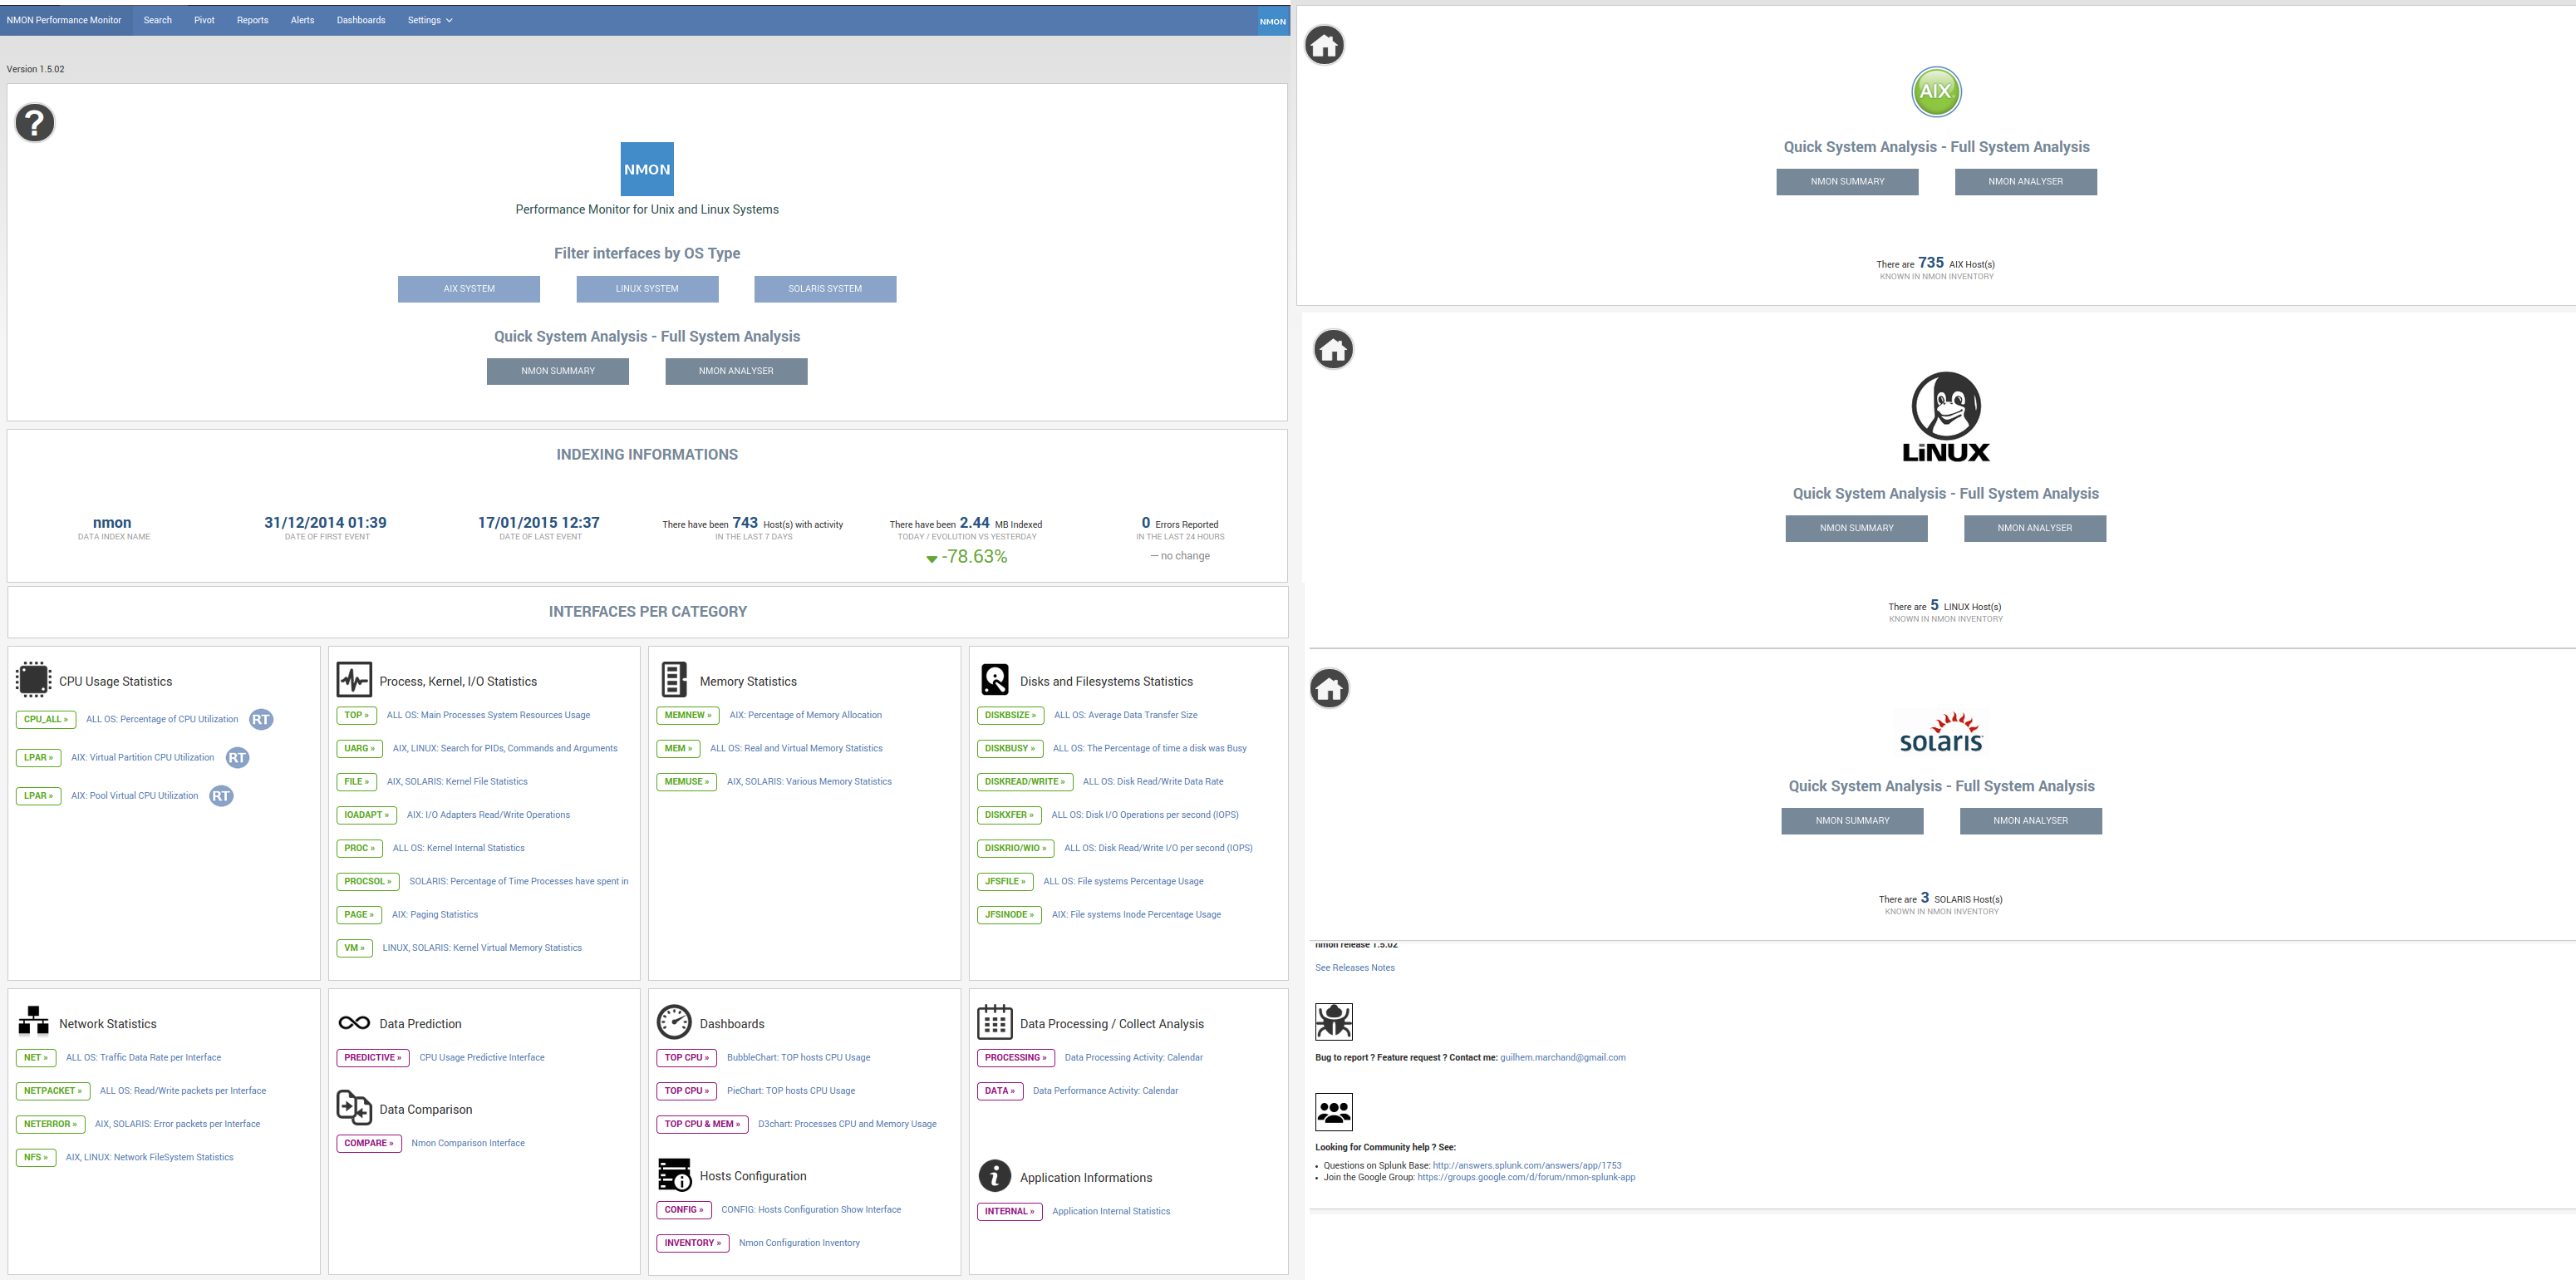Click the info icon for Application Informations
Image resolution: width=2576 pixels, height=1285 pixels.
pyautogui.click(x=994, y=1176)
